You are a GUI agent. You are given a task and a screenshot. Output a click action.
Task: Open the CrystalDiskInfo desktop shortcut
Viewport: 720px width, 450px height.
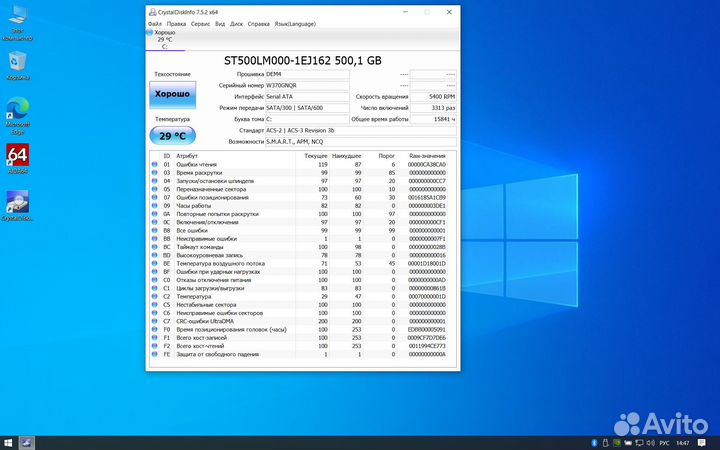(17, 206)
